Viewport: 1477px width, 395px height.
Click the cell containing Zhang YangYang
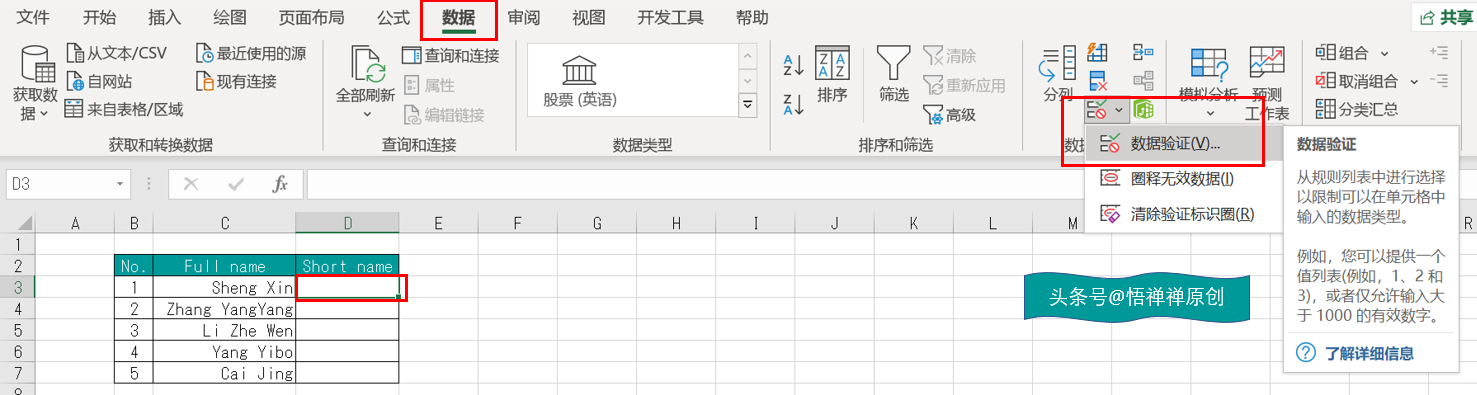(225, 309)
